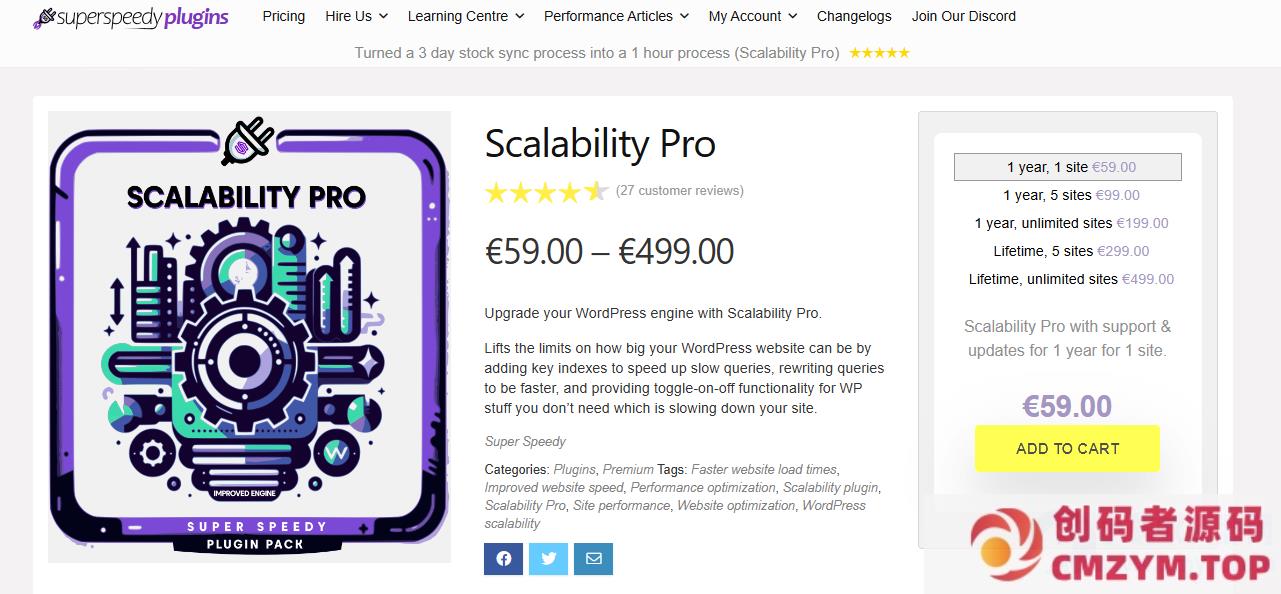
Task: Select Lifetime, unlimited sites option
Action: 1071,279
